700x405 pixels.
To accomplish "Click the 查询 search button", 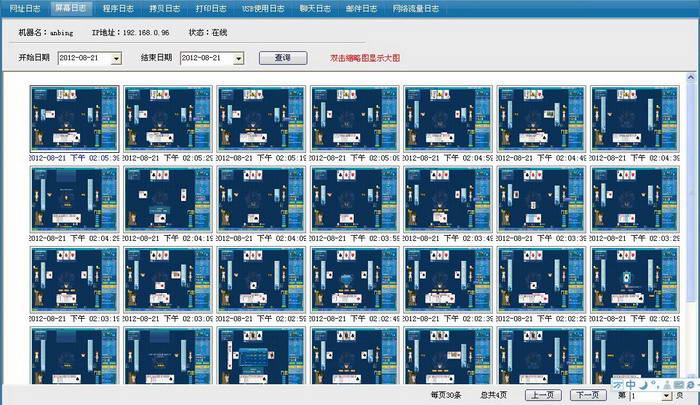I will [x=283, y=58].
